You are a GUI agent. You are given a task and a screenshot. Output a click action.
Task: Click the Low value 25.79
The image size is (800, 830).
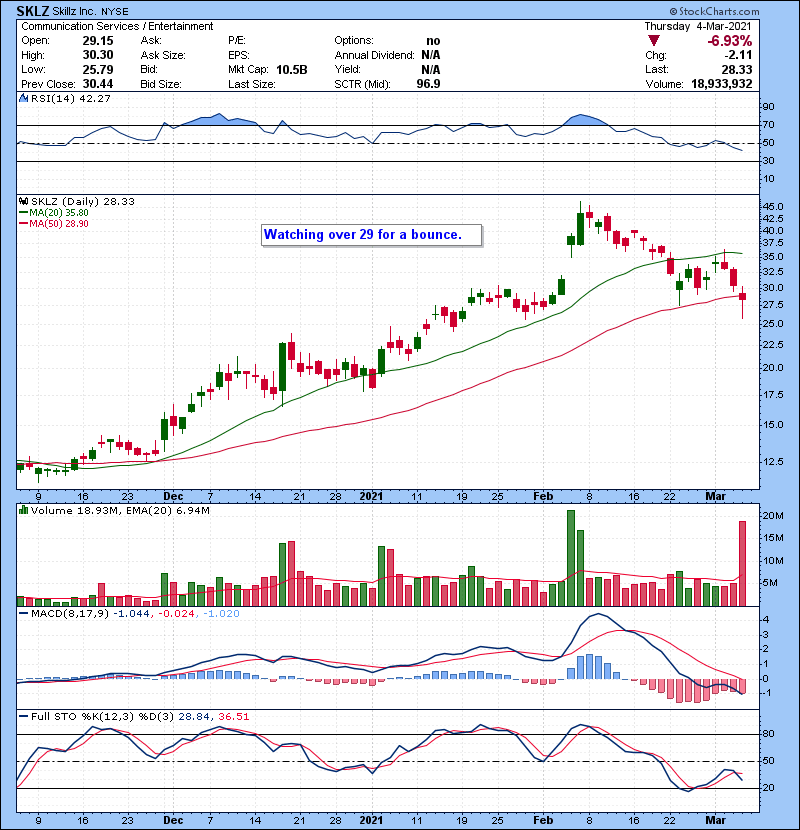pyautogui.click(x=97, y=69)
